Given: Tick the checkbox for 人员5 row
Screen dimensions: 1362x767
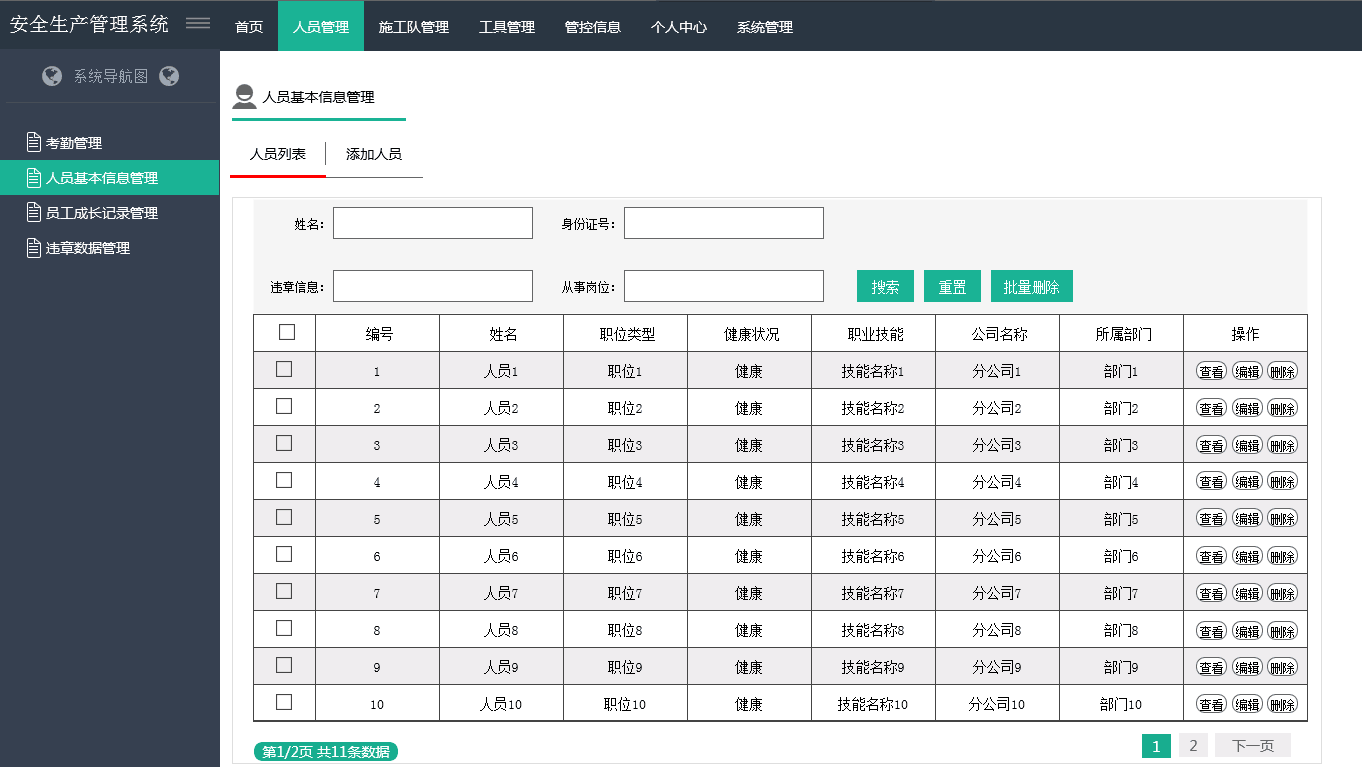Looking at the screenshot, I should [x=284, y=517].
